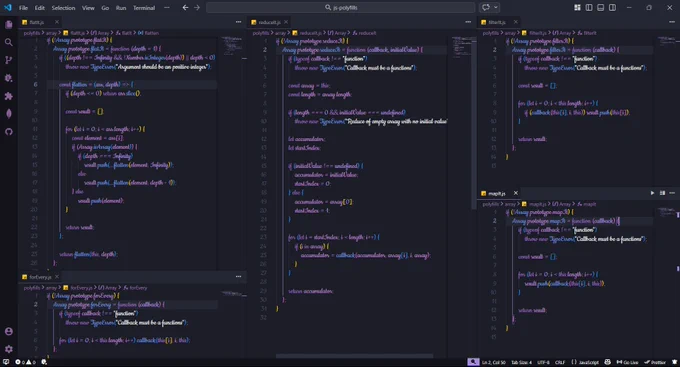680x367 pixels.
Task: Open the Extensions view
Action: 9,96
